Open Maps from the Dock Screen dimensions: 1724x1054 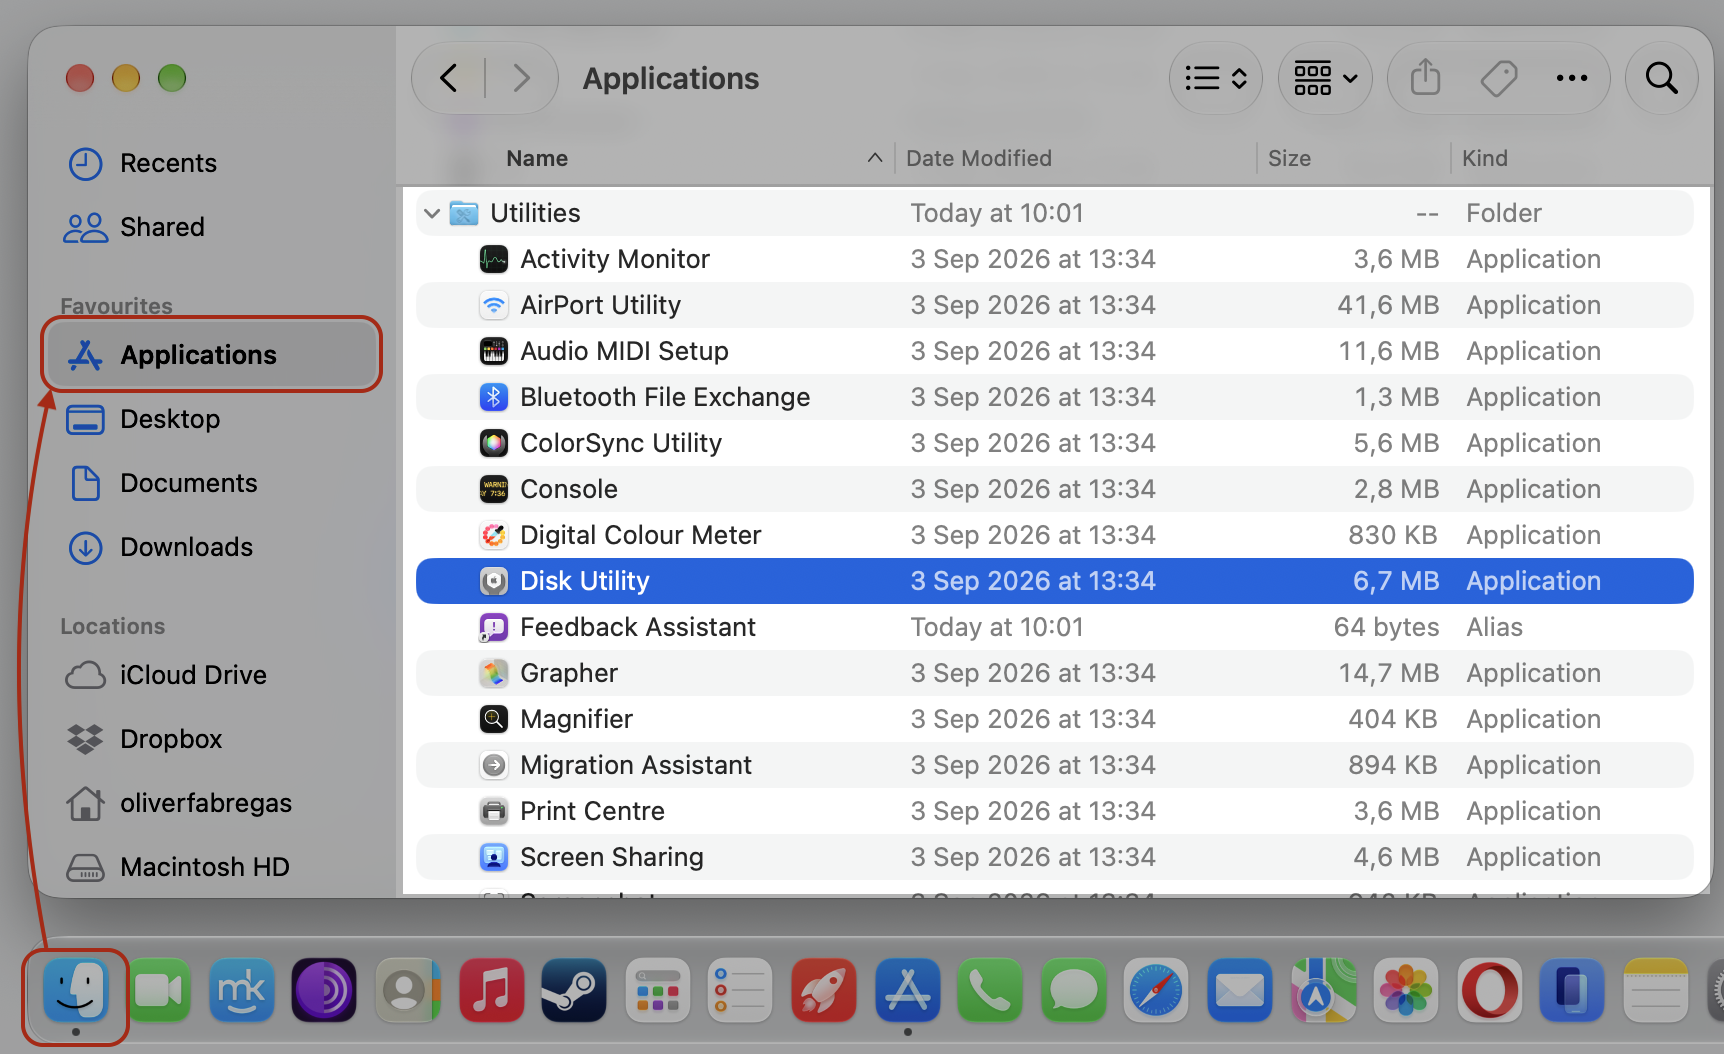1323,990
